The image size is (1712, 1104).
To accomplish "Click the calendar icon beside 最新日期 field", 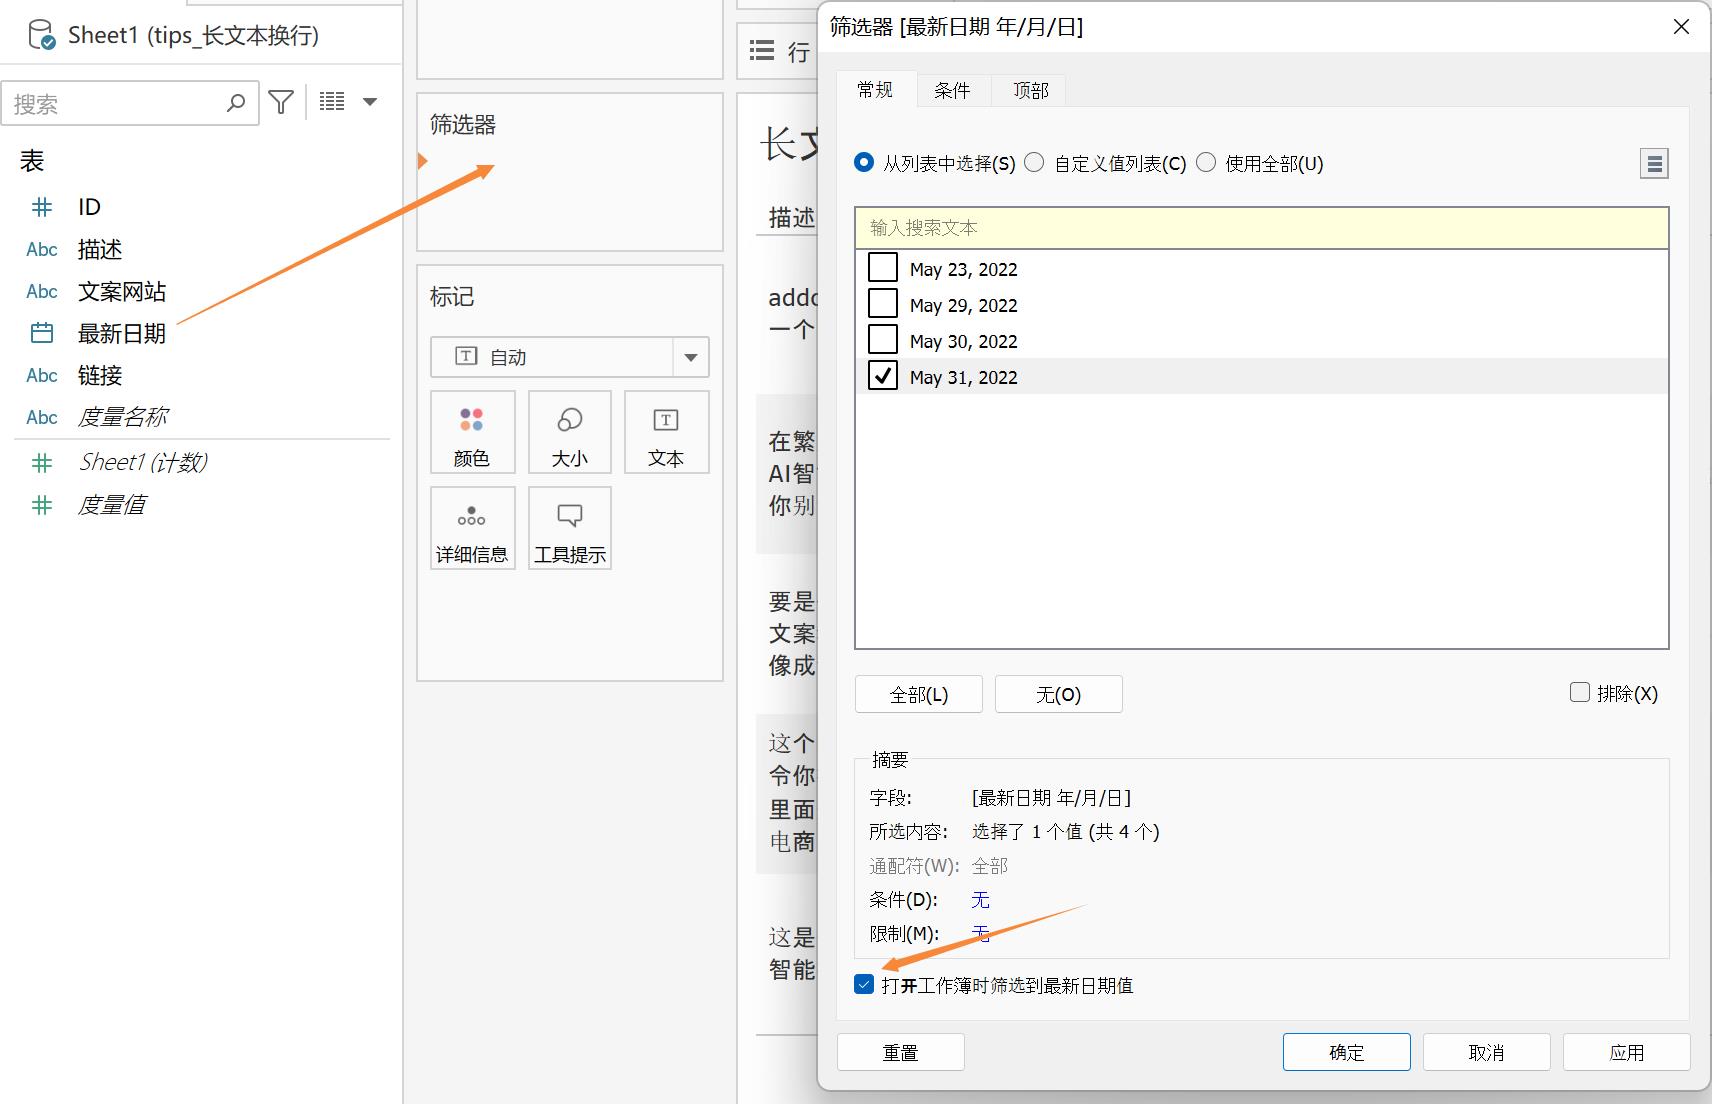I will pos(42,333).
